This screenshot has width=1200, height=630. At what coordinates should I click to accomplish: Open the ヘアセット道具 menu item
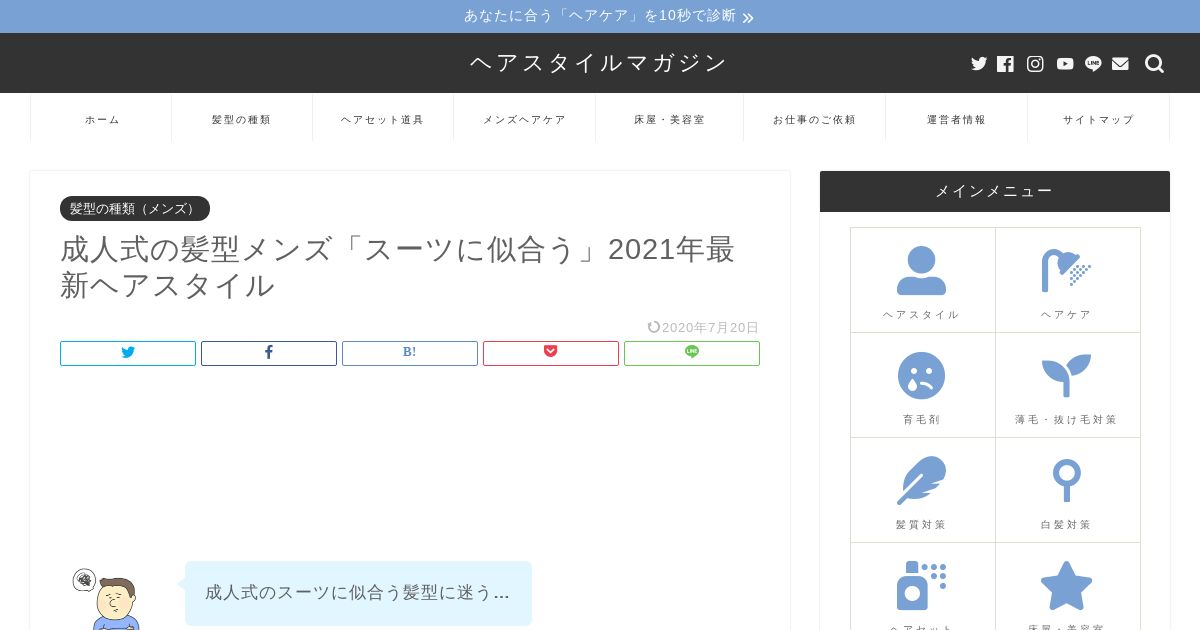[383, 119]
